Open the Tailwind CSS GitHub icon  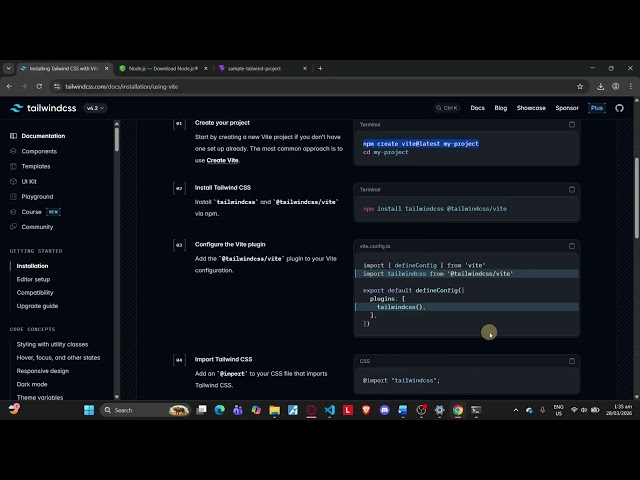pyautogui.click(x=619, y=108)
